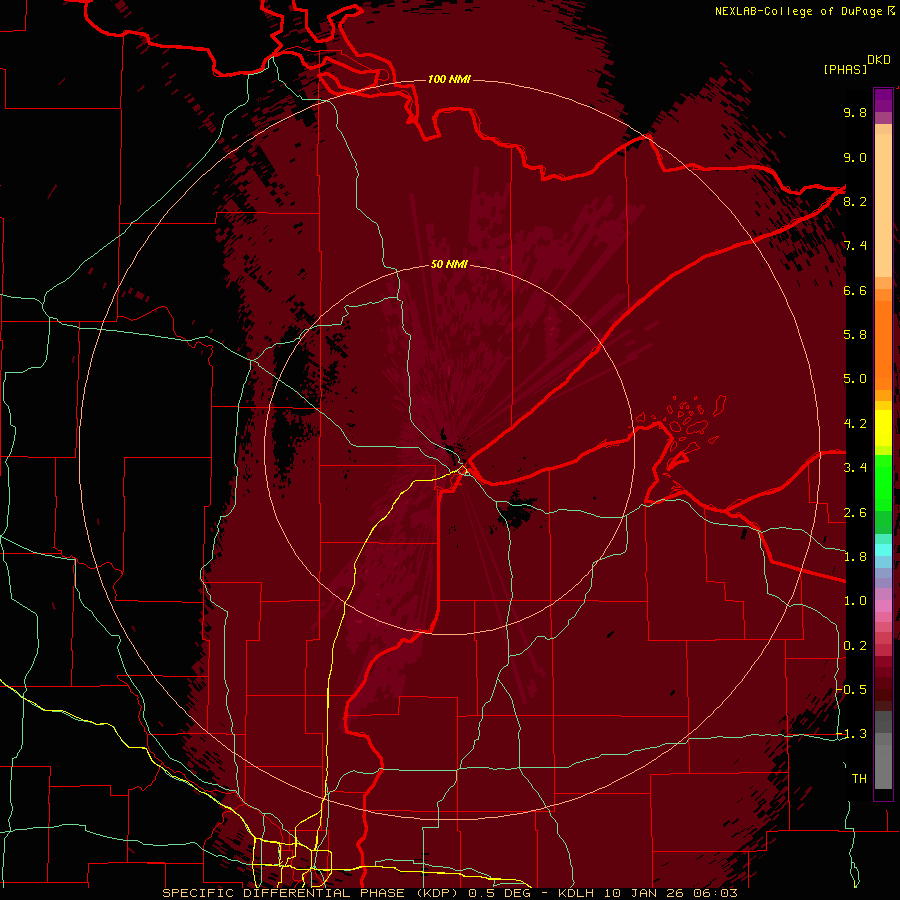Click the "DKD" label above the color scale
Viewport: 900px width, 900px height.
click(x=879, y=60)
